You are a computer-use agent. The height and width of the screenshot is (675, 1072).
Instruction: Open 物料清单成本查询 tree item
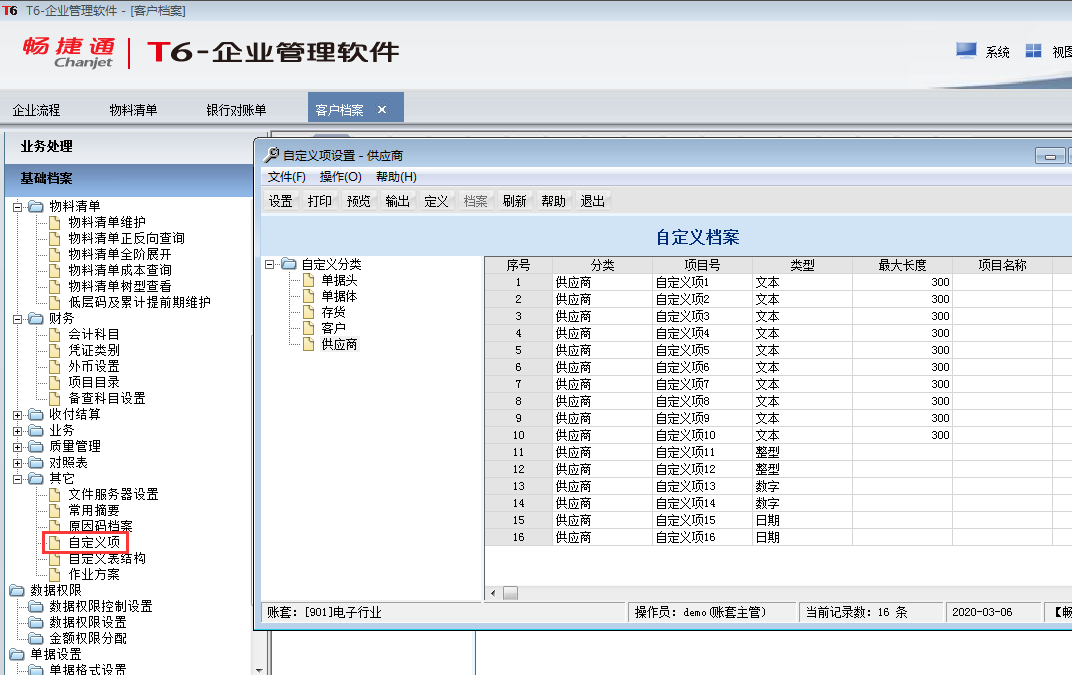[x=120, y=270]
